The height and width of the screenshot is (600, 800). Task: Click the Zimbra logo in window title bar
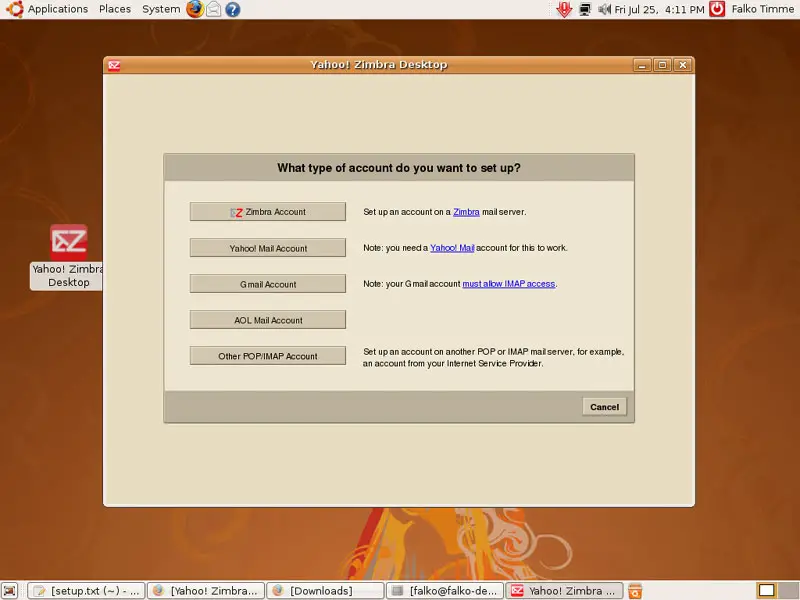[114, 65]
